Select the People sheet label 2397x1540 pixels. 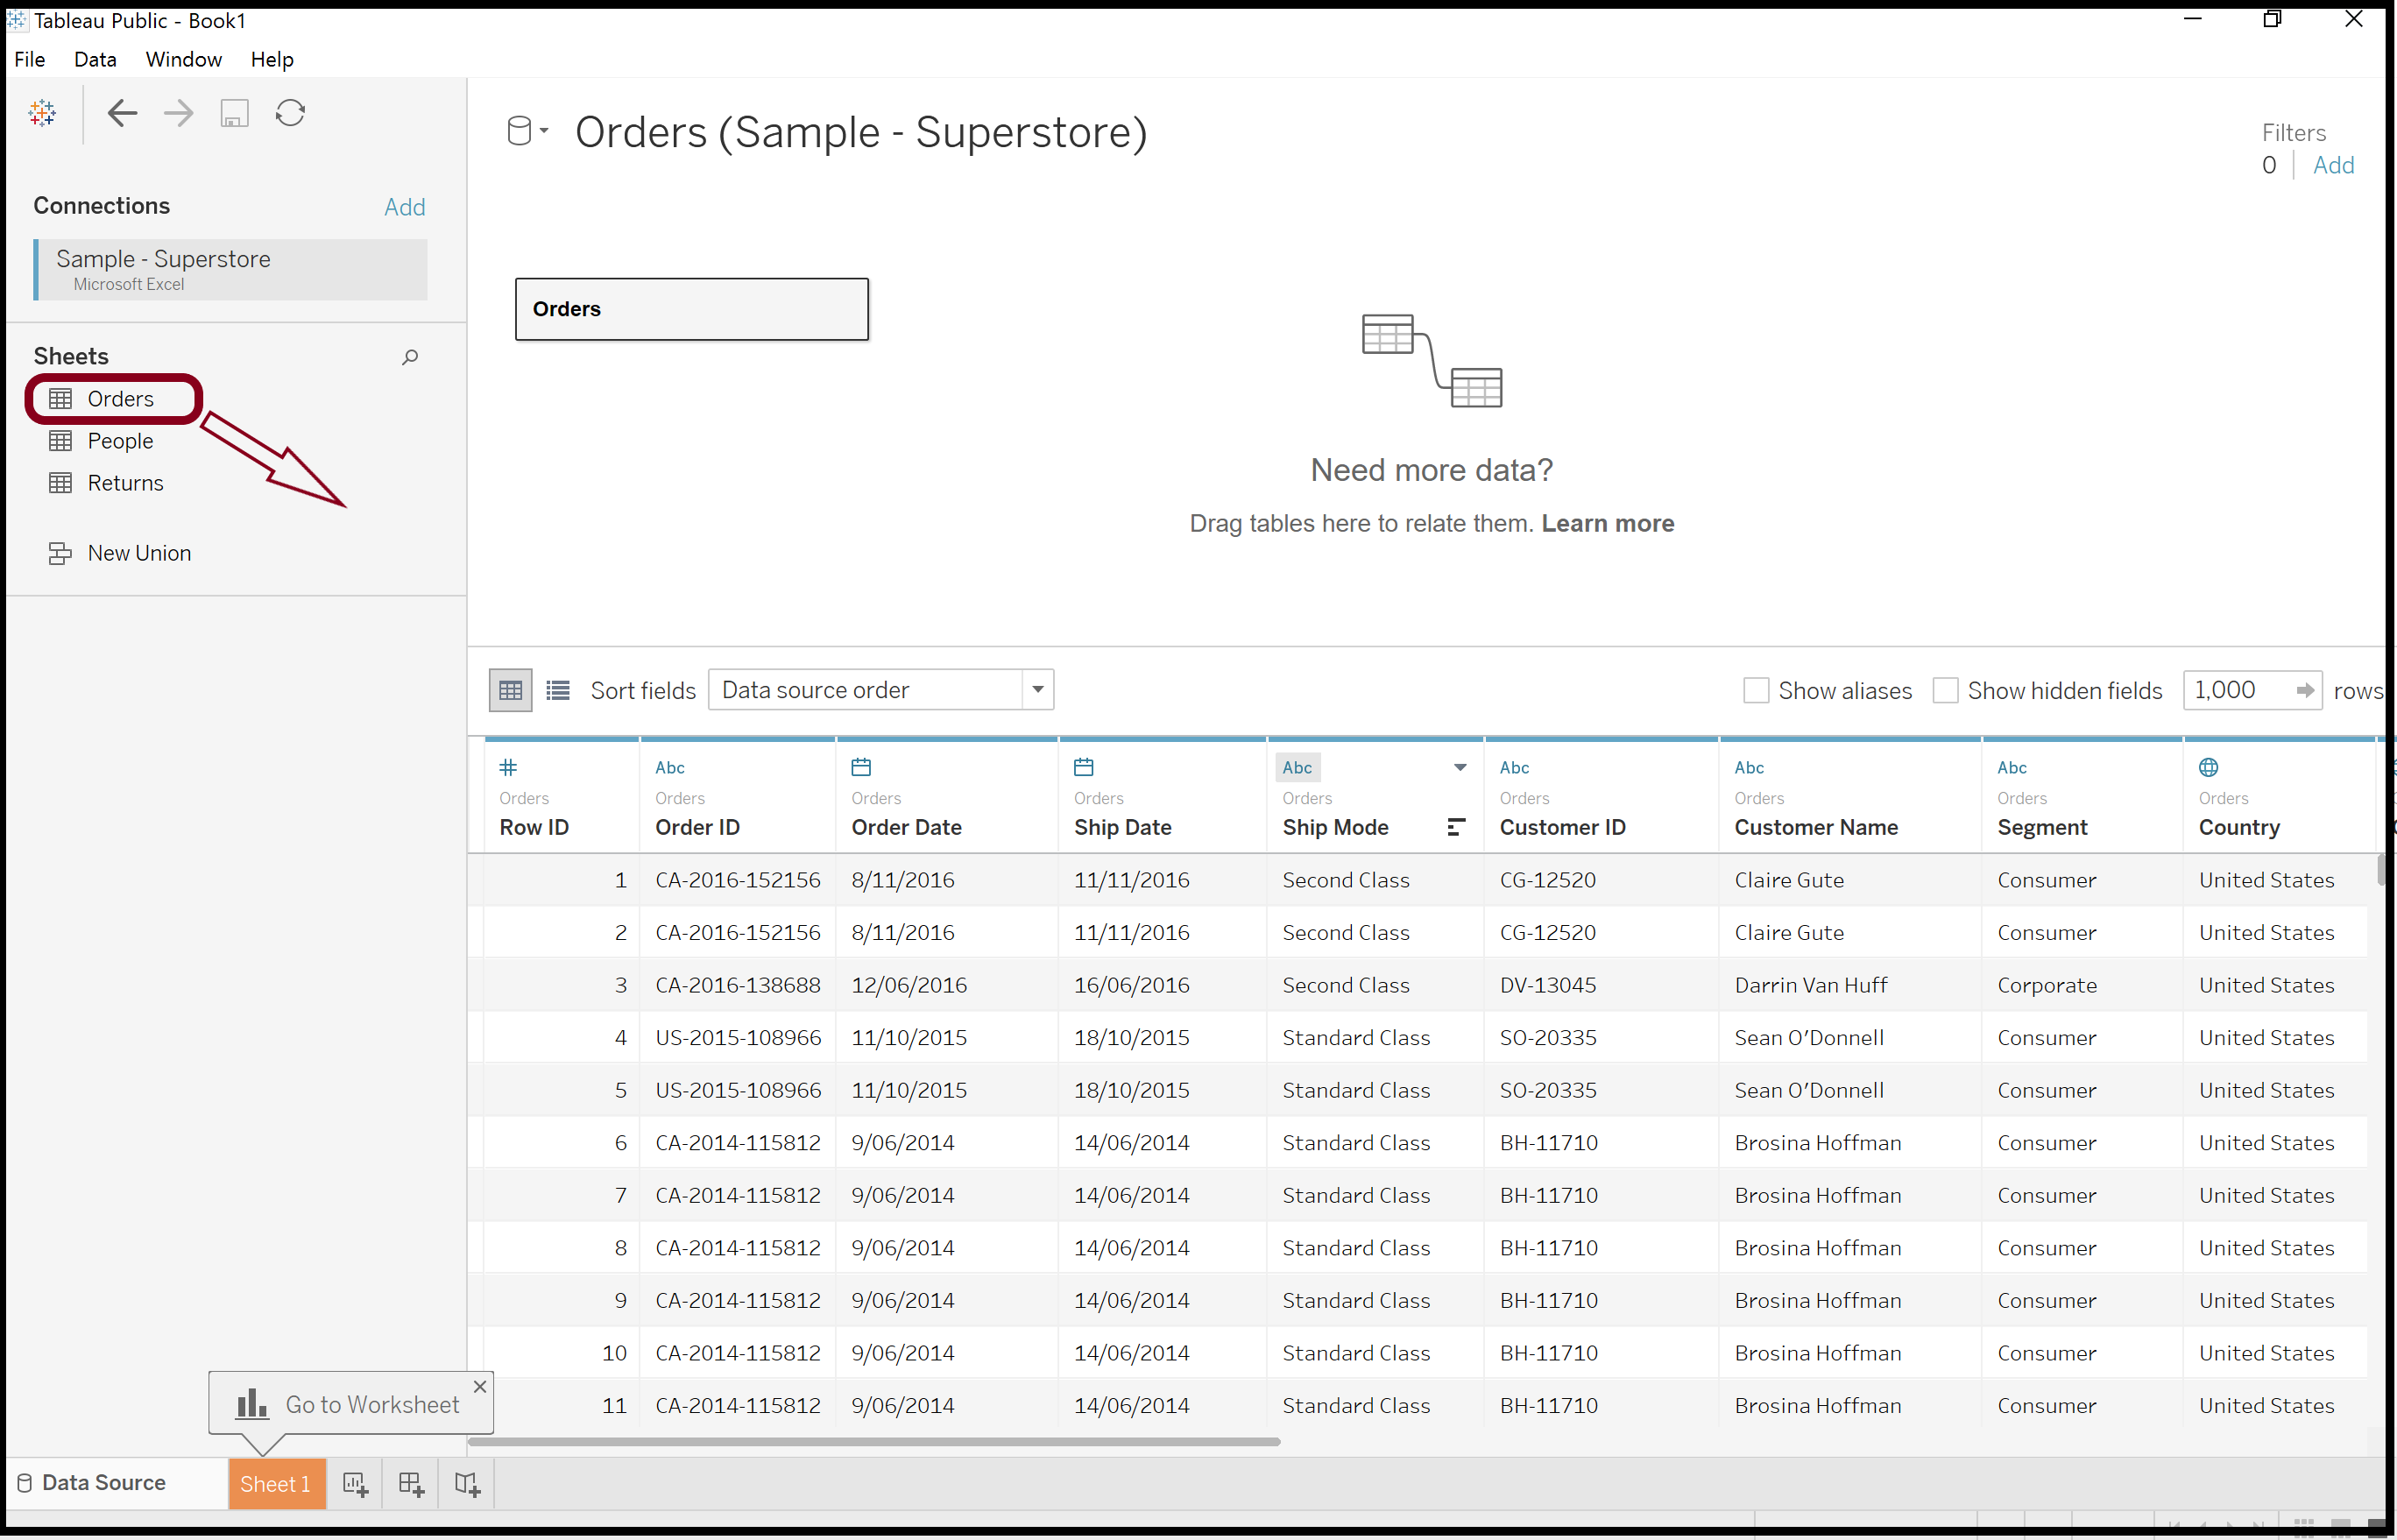[x=120, y=441]
